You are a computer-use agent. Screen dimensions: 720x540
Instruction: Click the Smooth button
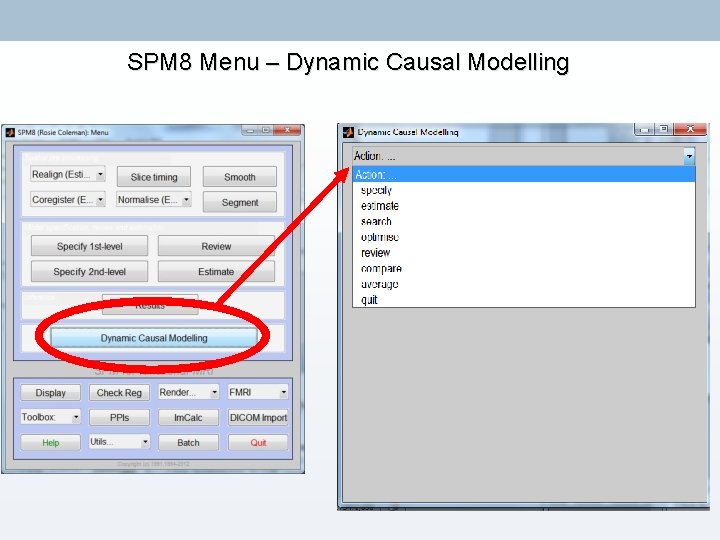click(x=240, y=177)
